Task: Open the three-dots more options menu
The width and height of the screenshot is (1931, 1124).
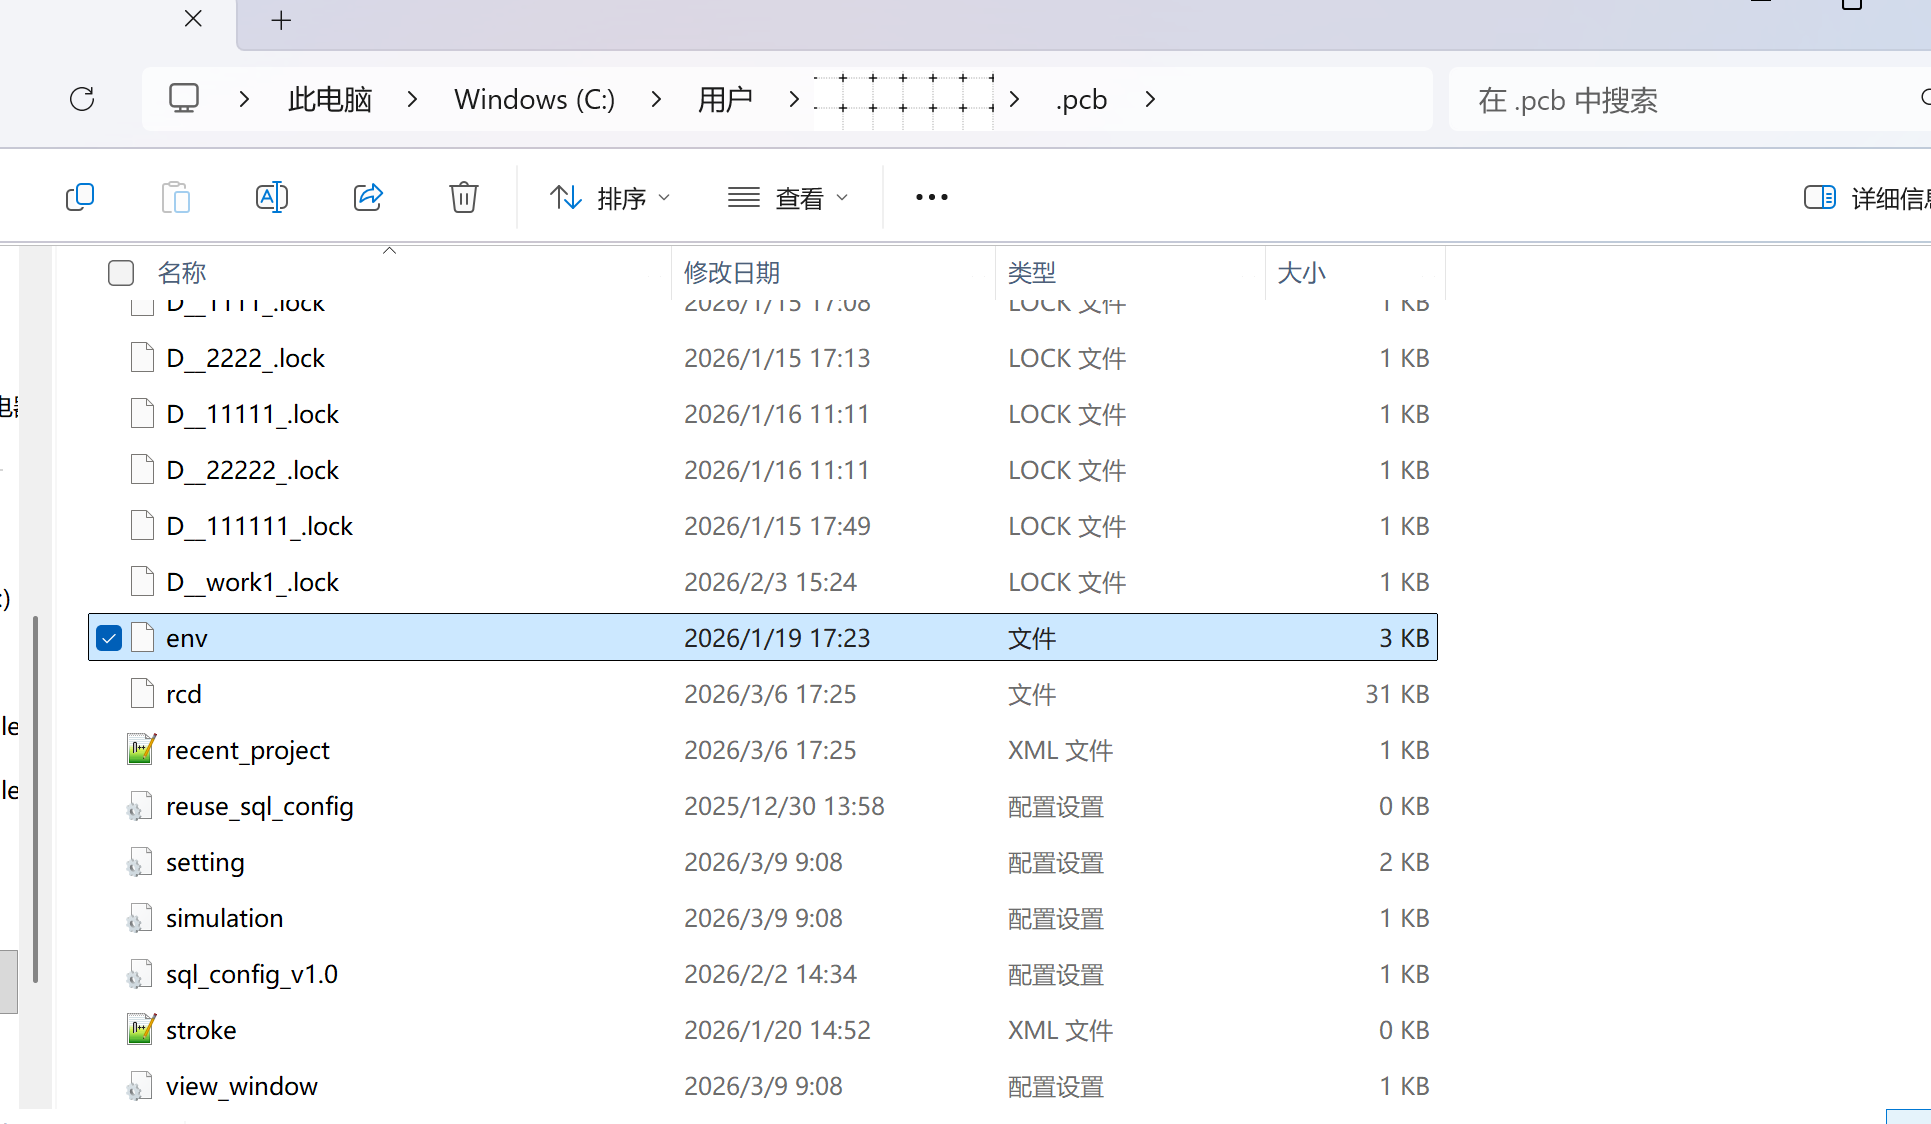Action: pos(931,197)
